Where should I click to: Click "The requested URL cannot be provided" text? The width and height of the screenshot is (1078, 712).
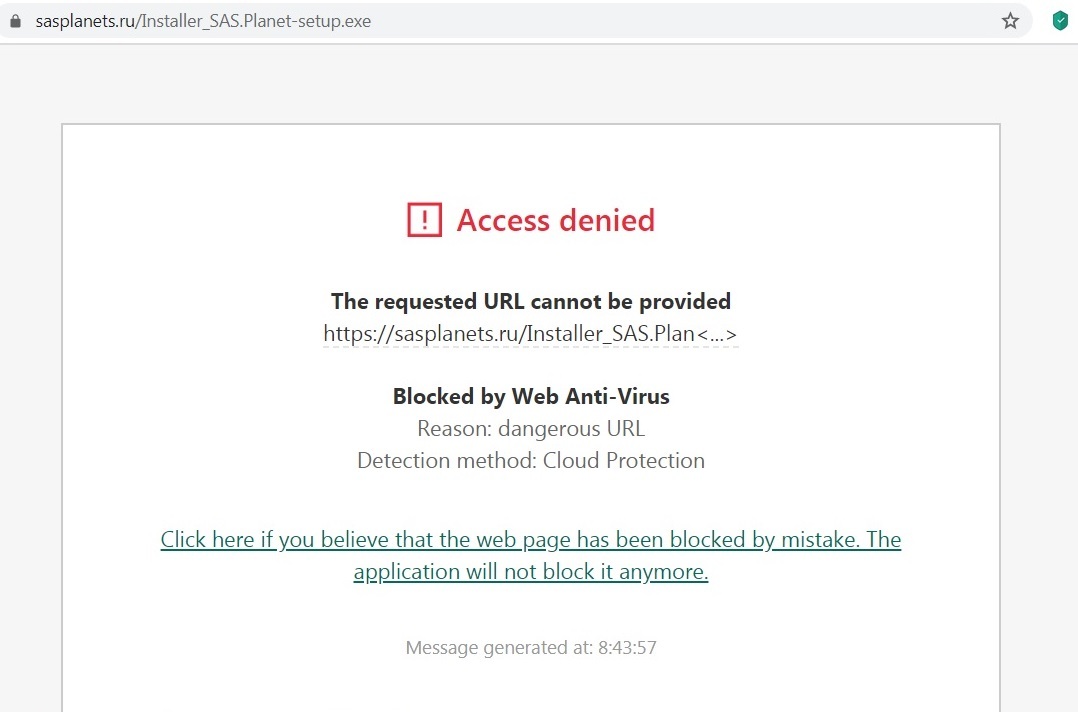[x=531, y=301]
